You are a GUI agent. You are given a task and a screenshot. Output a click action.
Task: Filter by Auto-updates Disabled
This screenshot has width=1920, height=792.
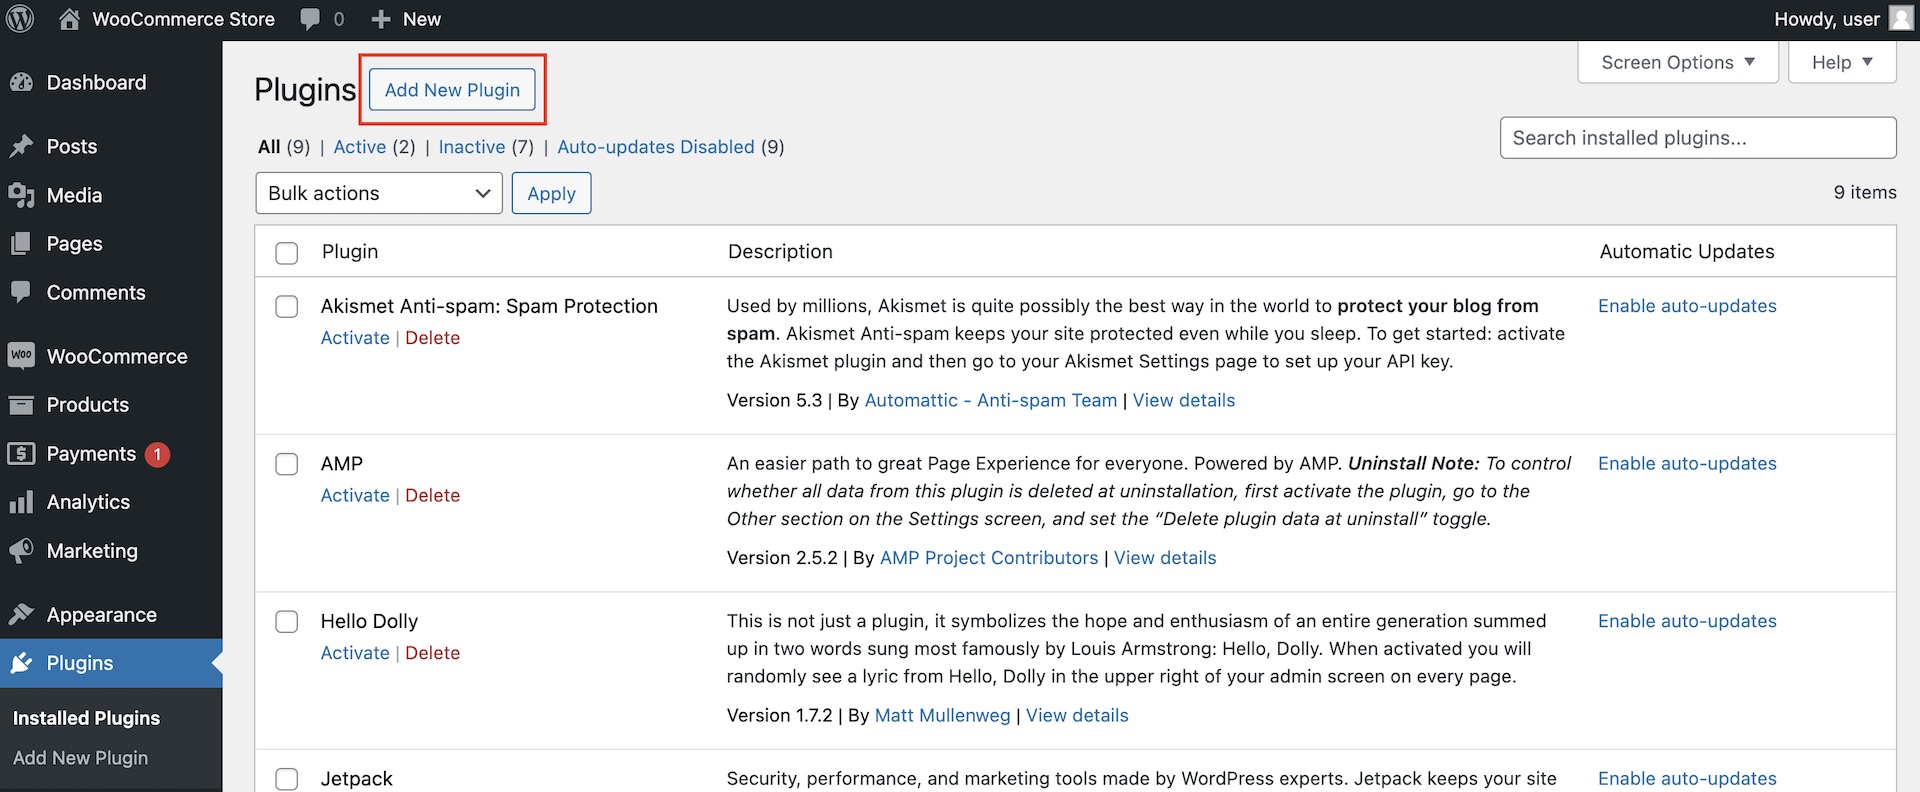pos(656,147)
